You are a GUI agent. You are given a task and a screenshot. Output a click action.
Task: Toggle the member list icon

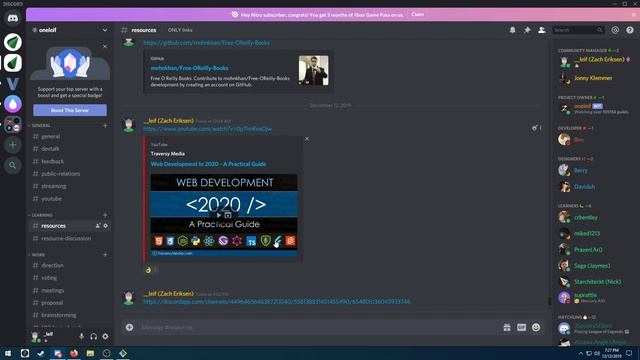(x=542, y=30)
